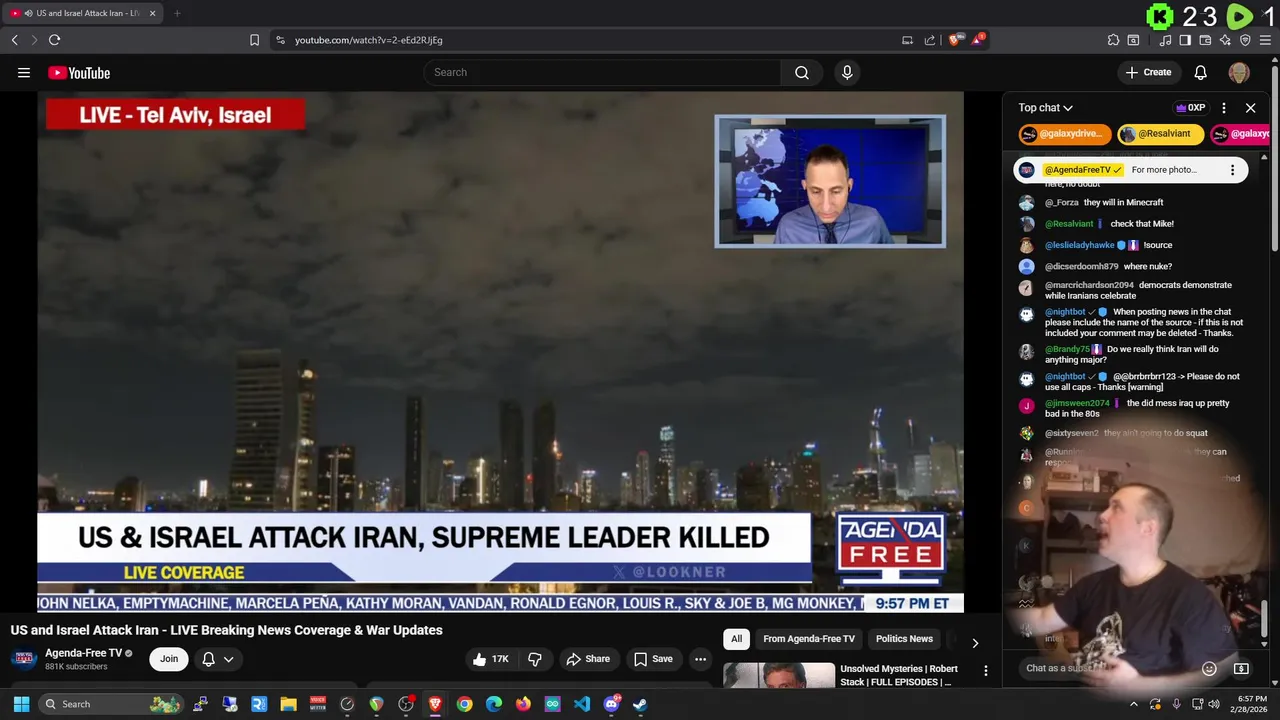Image resolution: width=1280 pixels, height=720 pixels.
Task: Open File Explorer from the taskbar
Action: 288,704
